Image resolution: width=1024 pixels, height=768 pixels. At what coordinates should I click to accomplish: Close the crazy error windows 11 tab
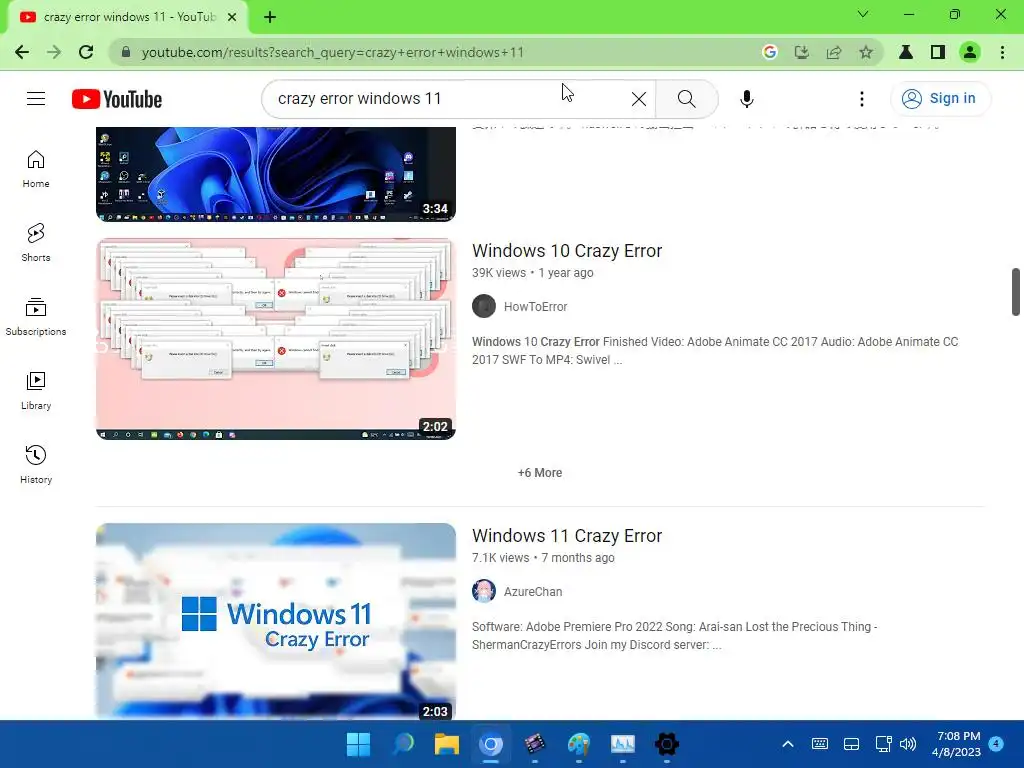[232, 17]
